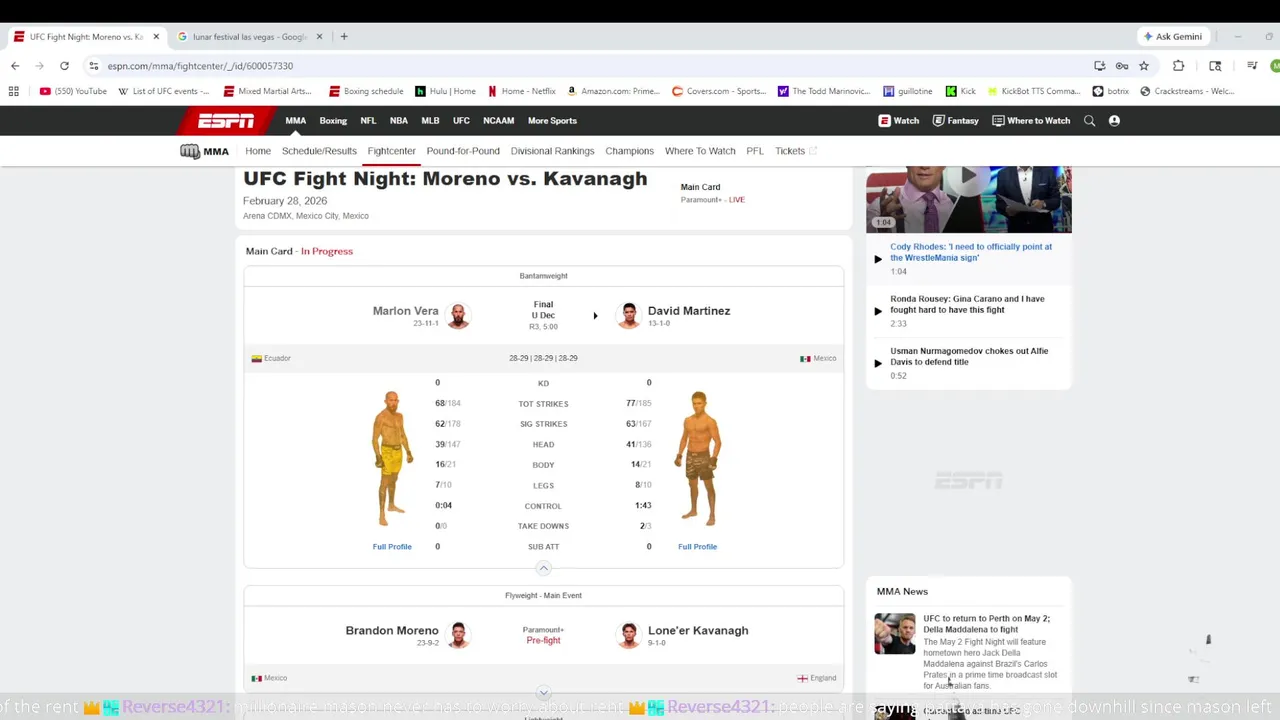1280x720 pixels.
Task: Open the KickBot TTS bookmark
Action: point(1033,91)
